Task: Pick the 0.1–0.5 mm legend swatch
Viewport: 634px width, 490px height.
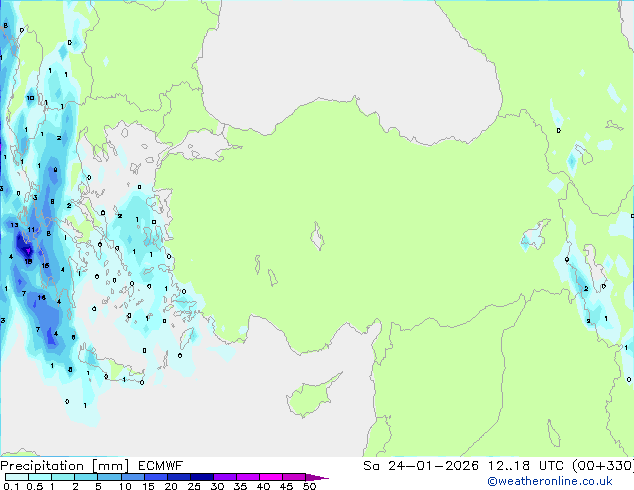Action: click(x=17, y=477)
